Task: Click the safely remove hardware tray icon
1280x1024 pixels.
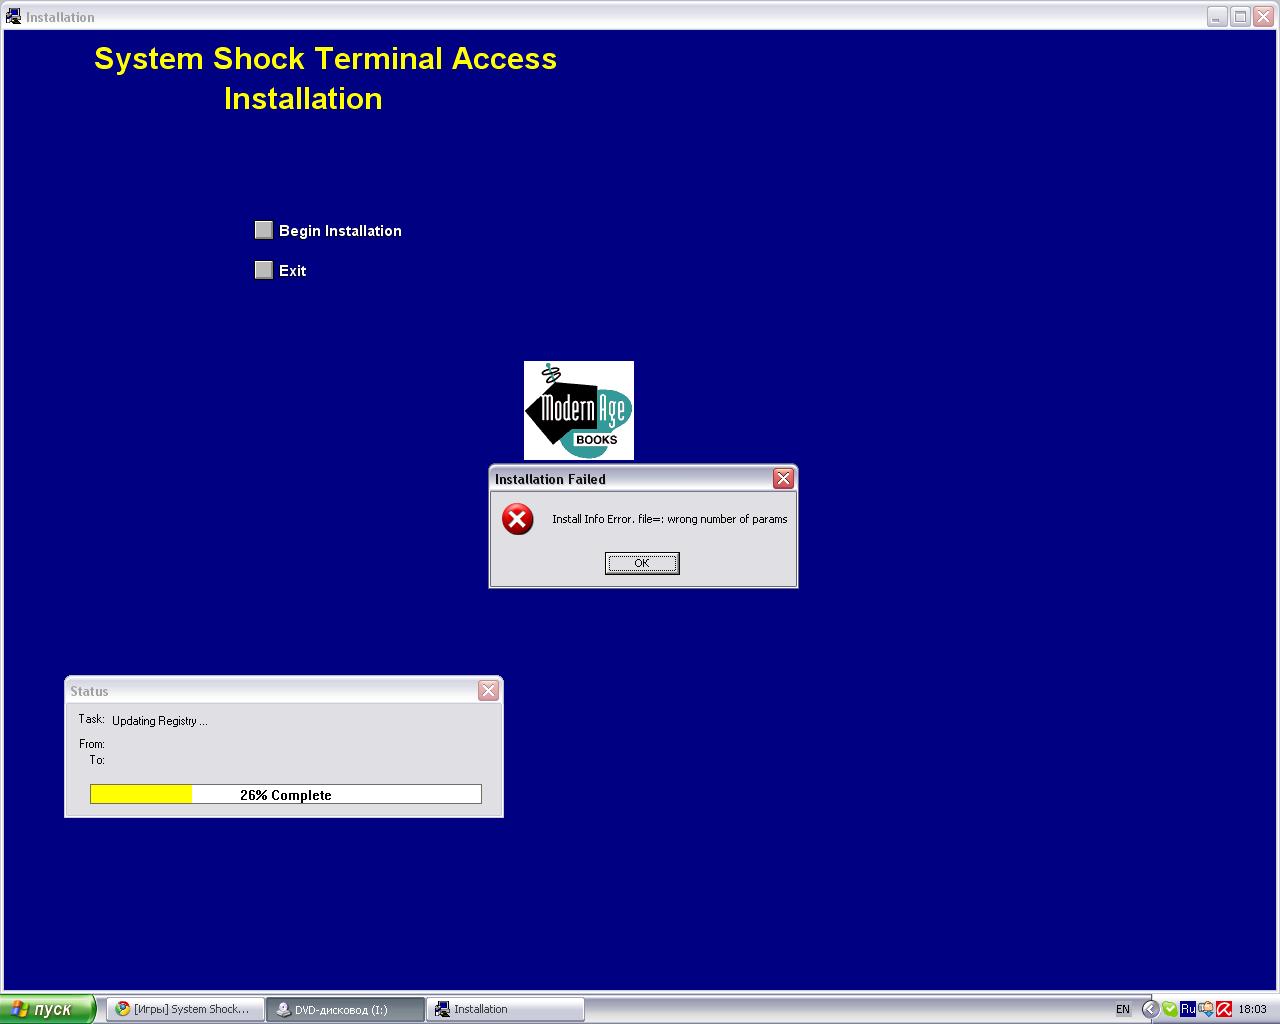Action: tap(1206, 1010)
